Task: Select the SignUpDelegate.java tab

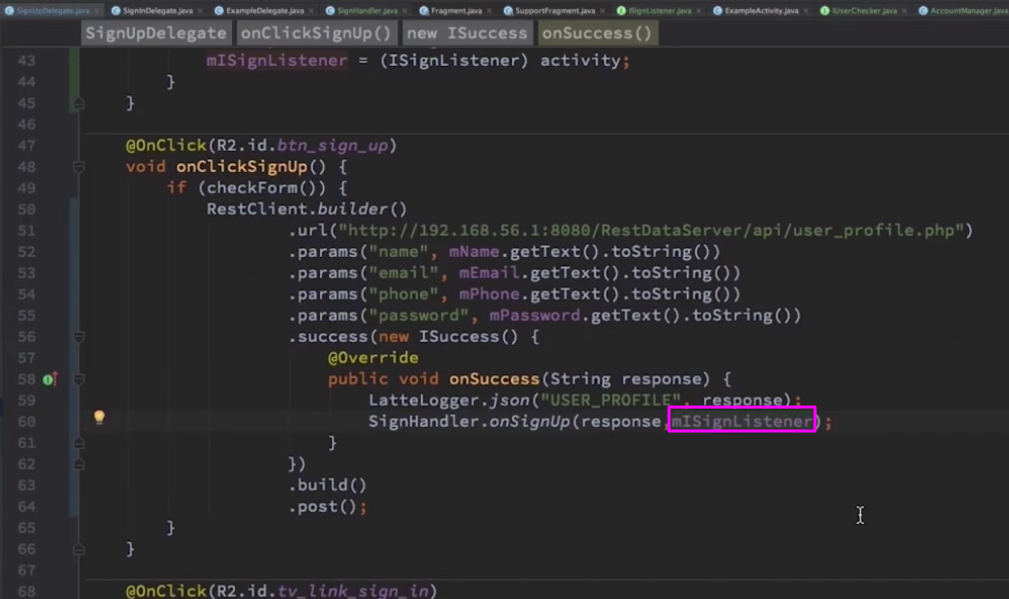Action: (52, 10)
